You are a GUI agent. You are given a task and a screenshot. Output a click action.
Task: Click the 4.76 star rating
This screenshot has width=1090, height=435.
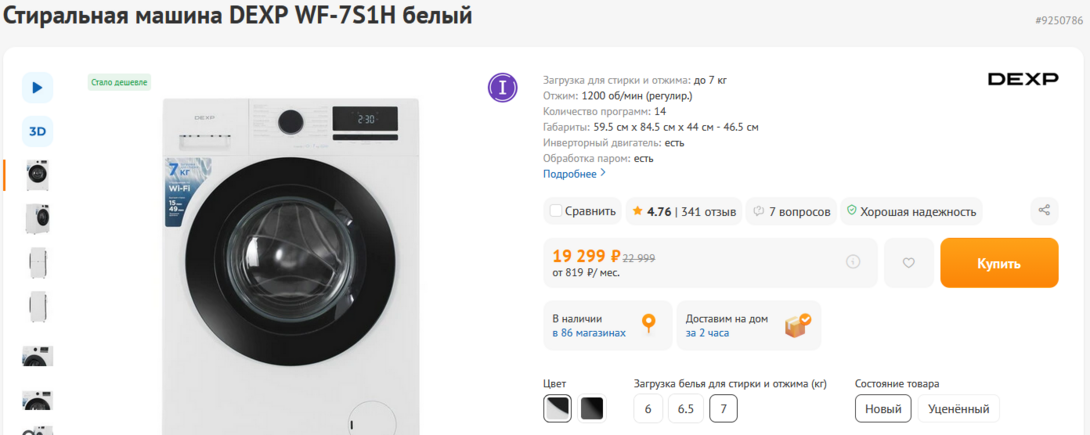650,211
